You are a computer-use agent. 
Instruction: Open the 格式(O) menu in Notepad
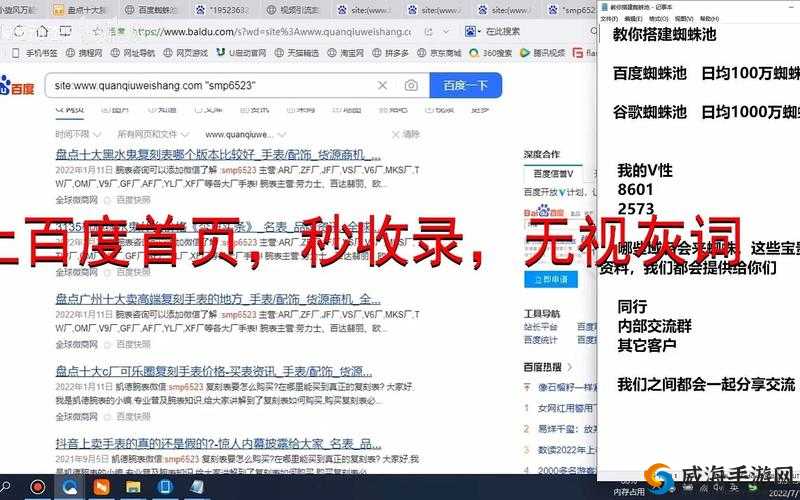click(x=659, y=18)
